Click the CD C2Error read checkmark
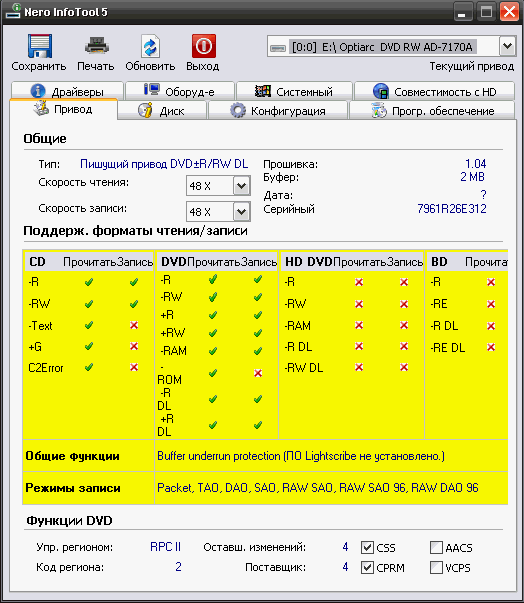The width and height of the screenshot is (524, 603). [x=89, y=367]
